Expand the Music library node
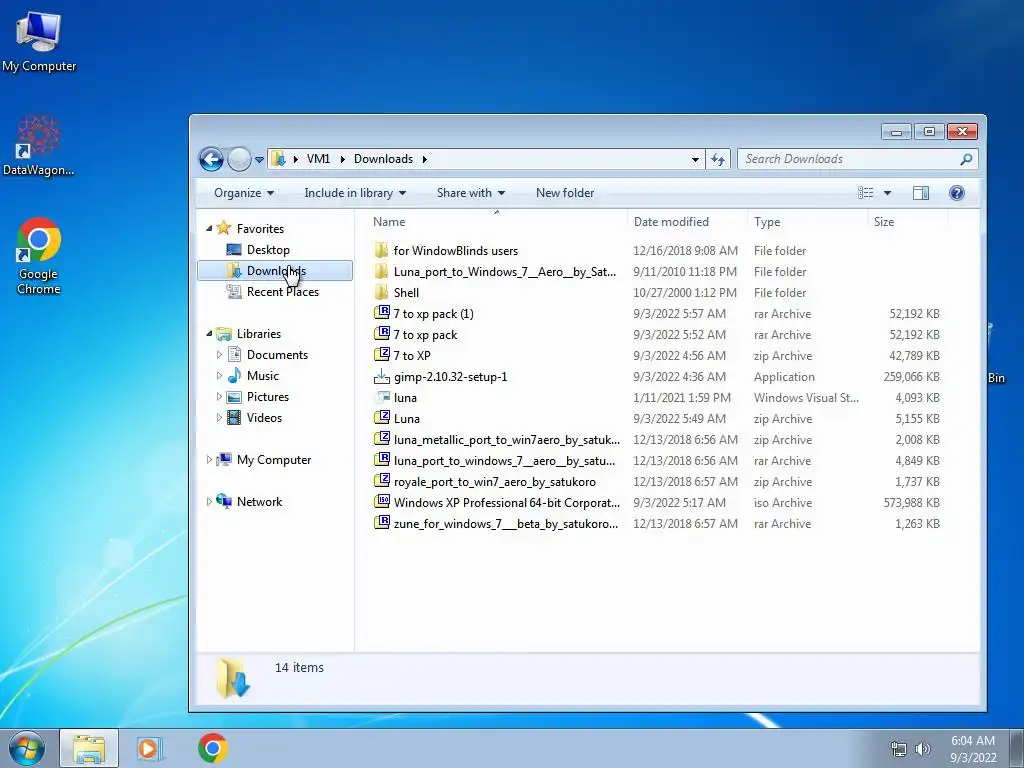Viewport: 1024px width, 768px height. coord(219,376)
